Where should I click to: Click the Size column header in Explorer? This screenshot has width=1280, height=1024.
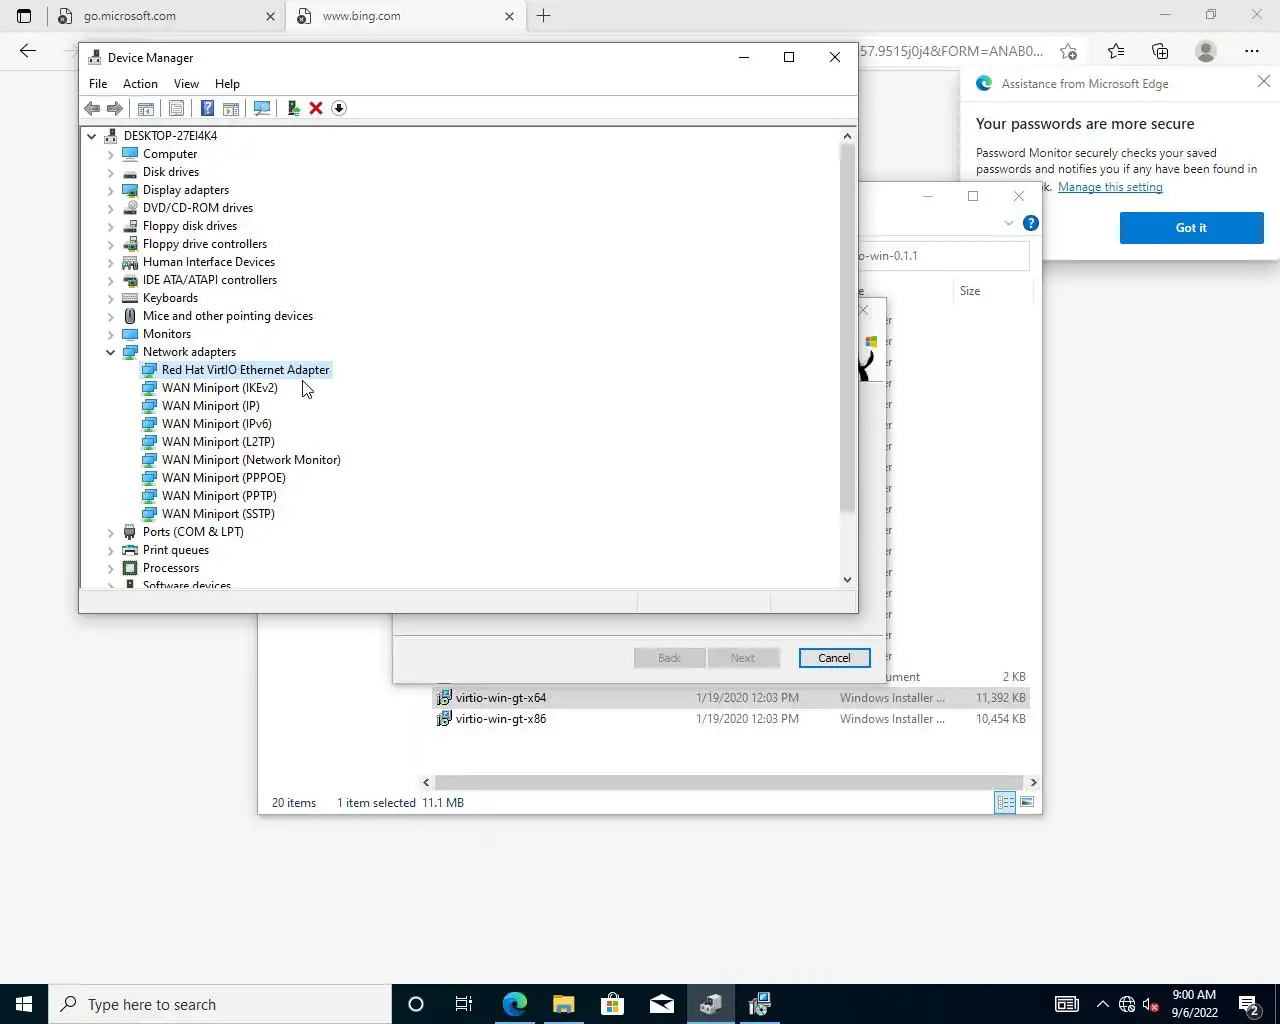(x=970, y=291)
